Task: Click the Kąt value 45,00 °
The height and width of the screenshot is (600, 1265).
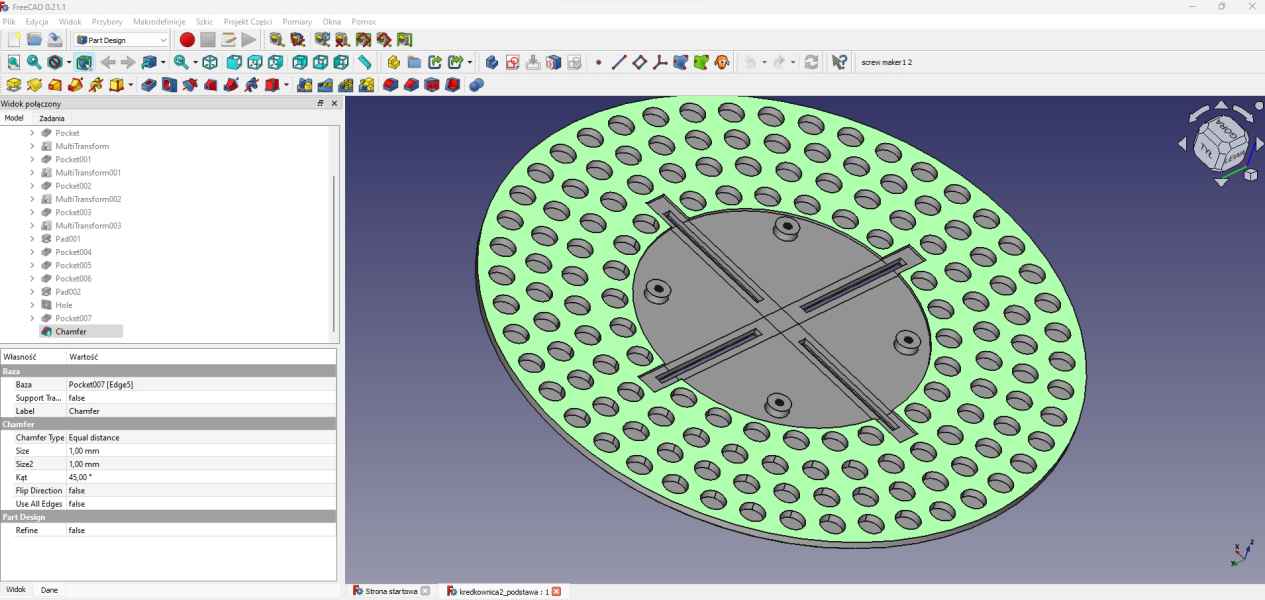Action: [x=200, y=477]
